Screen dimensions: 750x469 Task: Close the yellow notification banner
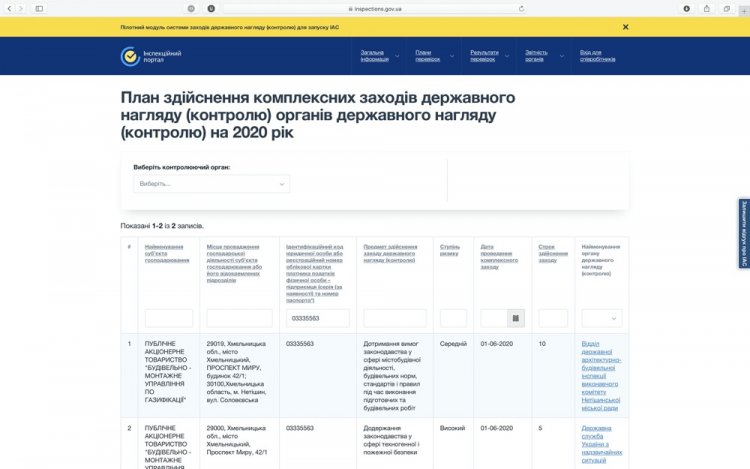click(x=625, y=27)
